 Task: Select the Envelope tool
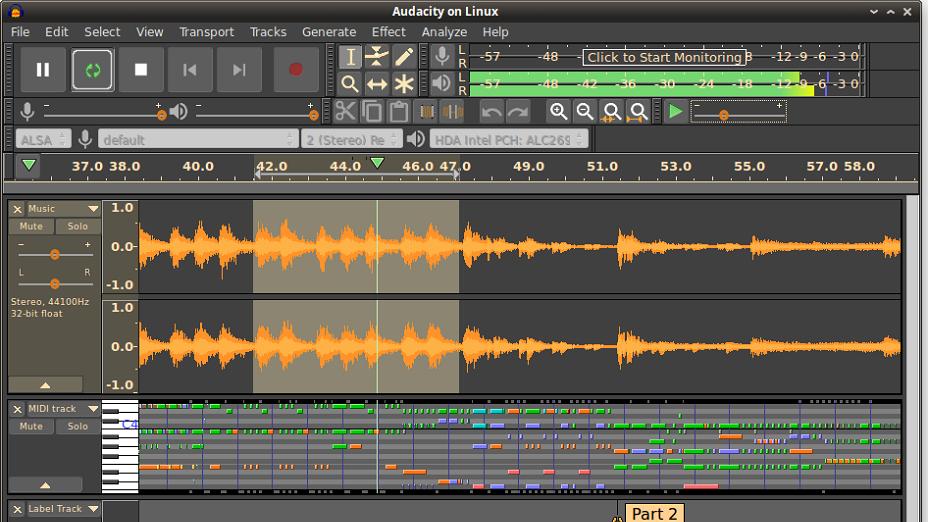click(377, 57)
